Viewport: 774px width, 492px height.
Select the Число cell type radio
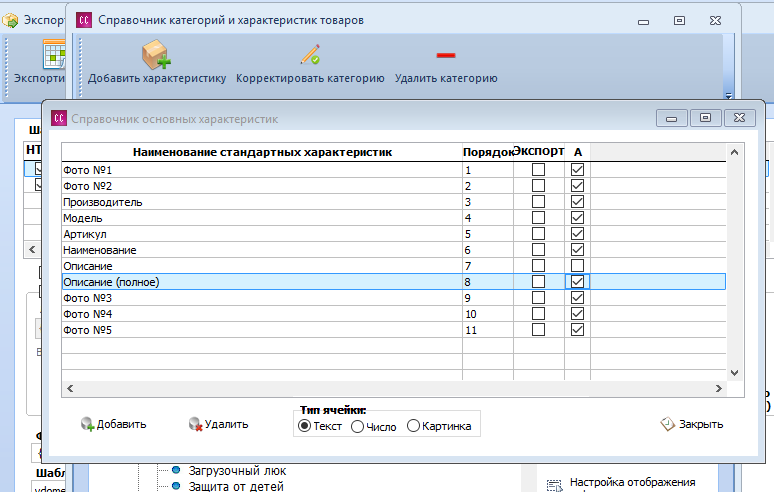[357, 426]
